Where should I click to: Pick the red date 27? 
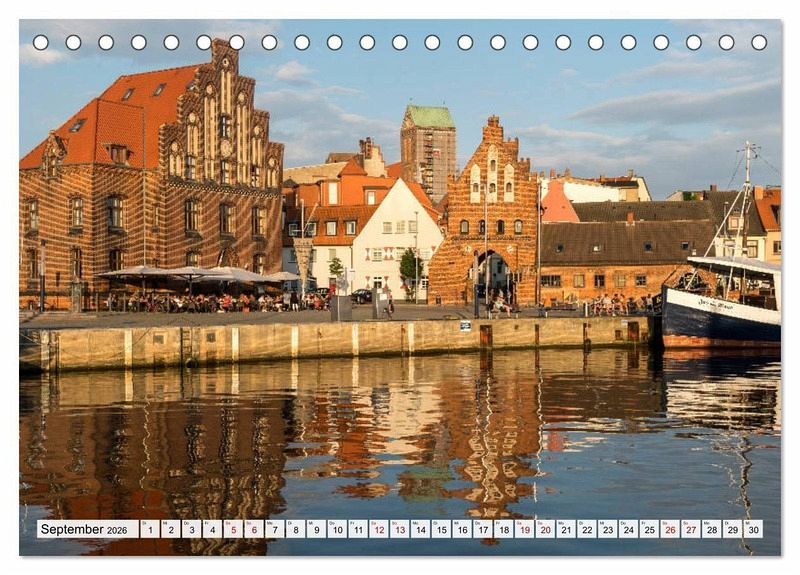coord(690,529)
